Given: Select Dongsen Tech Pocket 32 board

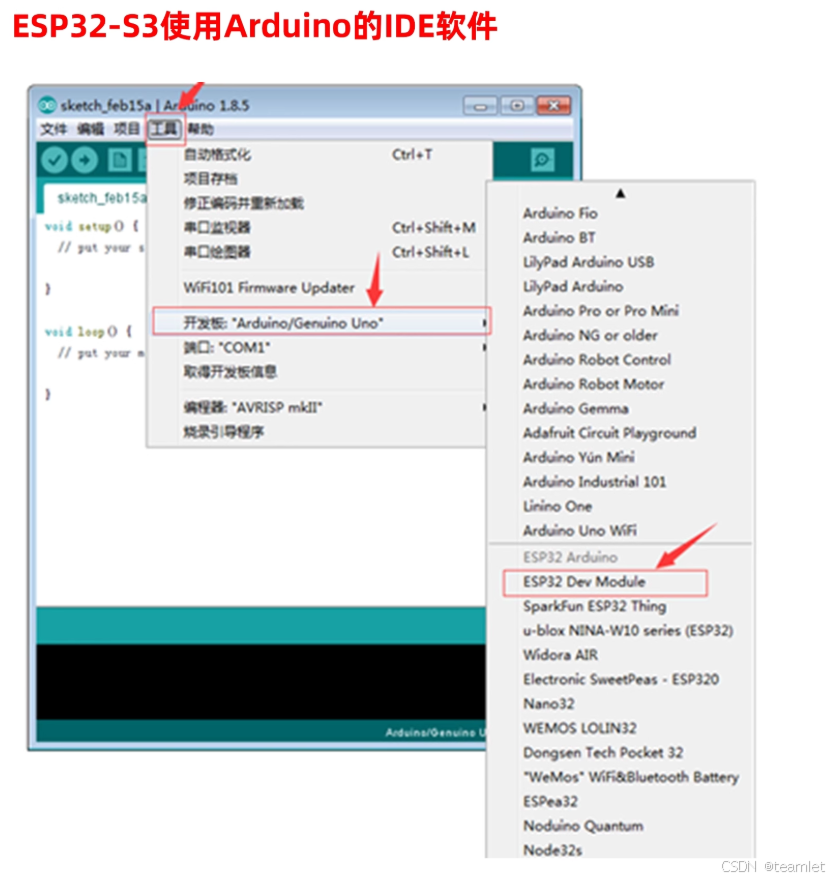Looking at the screenshot, I should point(603,753).
